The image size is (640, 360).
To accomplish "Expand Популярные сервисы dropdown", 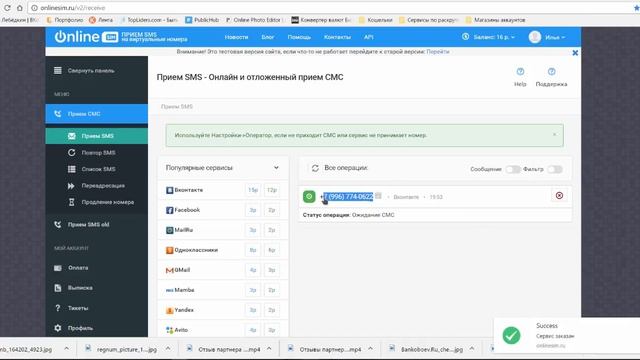I will point(276,168).
